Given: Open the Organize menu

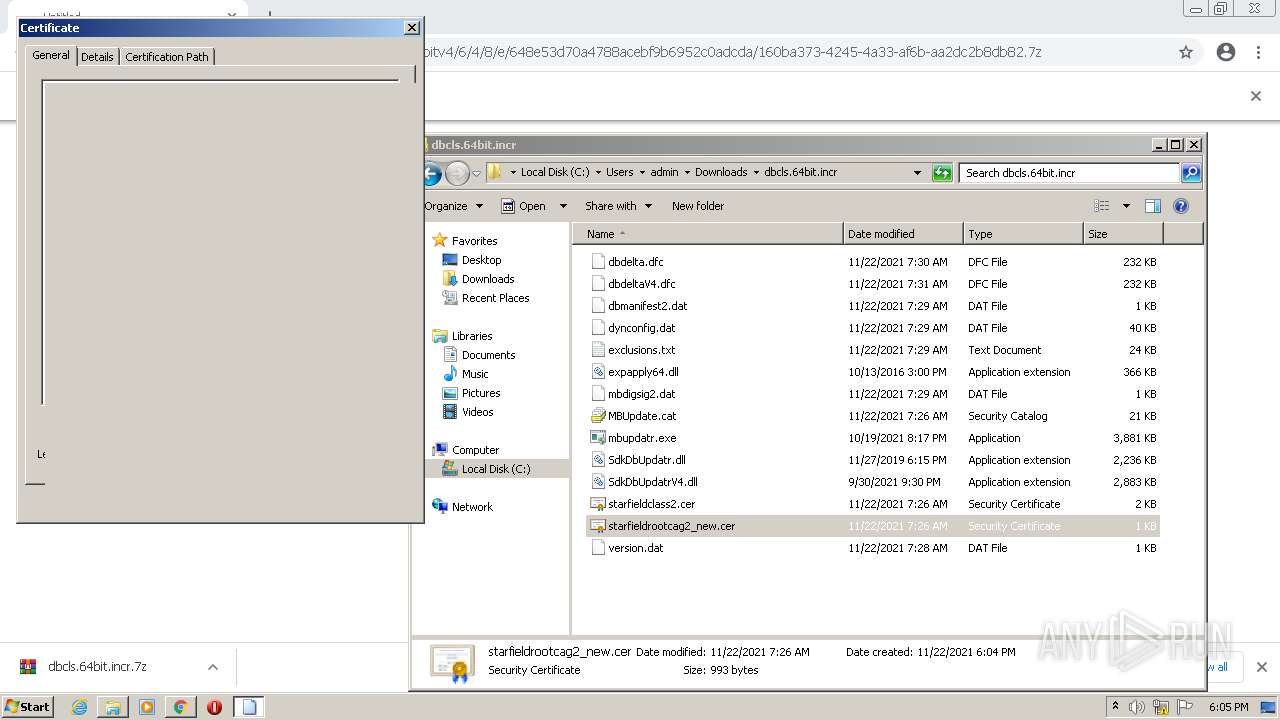Looking at the screenshot, I should [453, 206].
